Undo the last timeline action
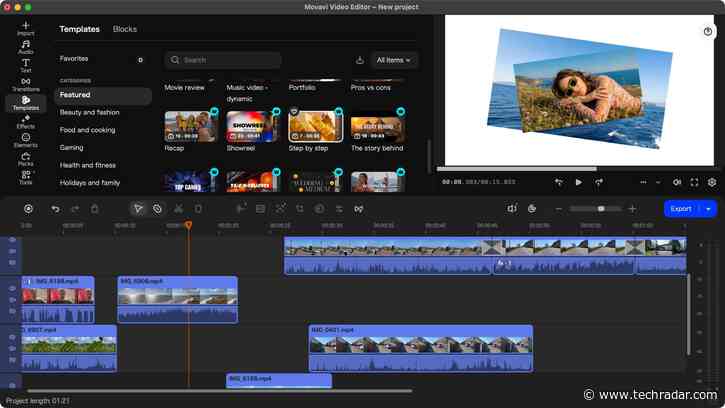Viewport: 725px width, 408px height. point(55,209)
